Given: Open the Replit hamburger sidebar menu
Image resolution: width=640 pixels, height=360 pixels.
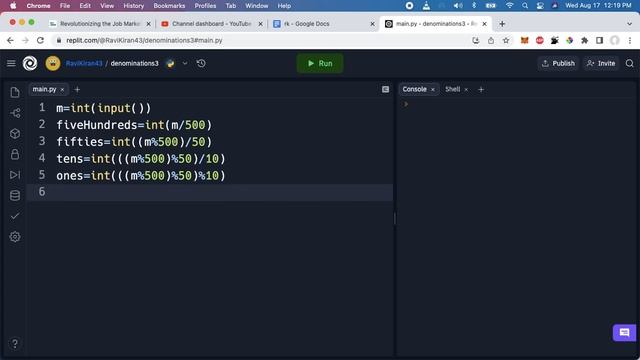Looking at the screenshot, I should 11,63.
